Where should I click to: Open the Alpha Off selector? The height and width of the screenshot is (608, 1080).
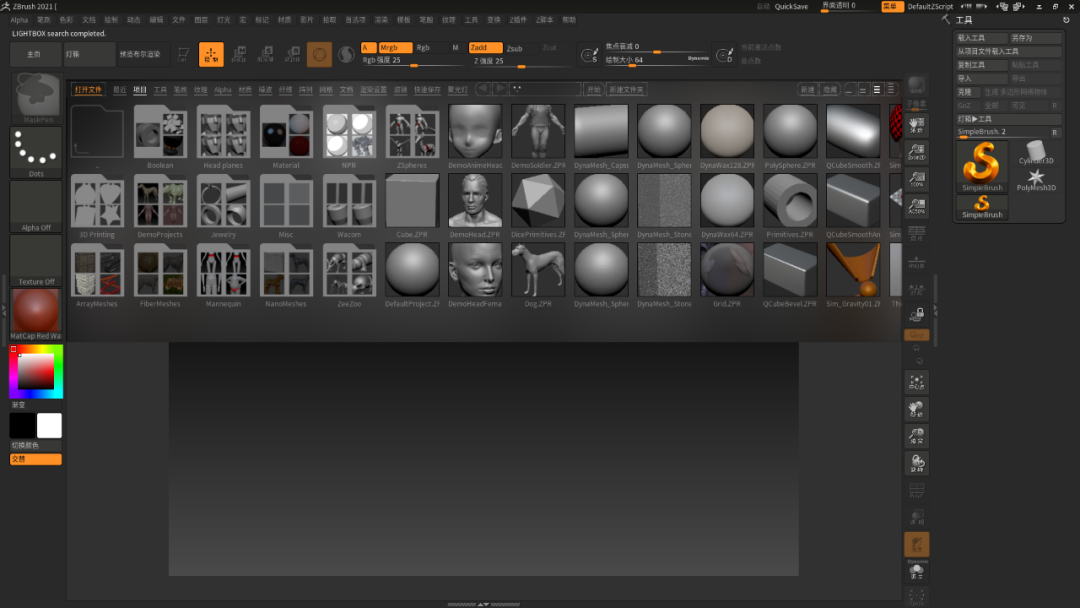pyautogui.click(x=36, y=207)
